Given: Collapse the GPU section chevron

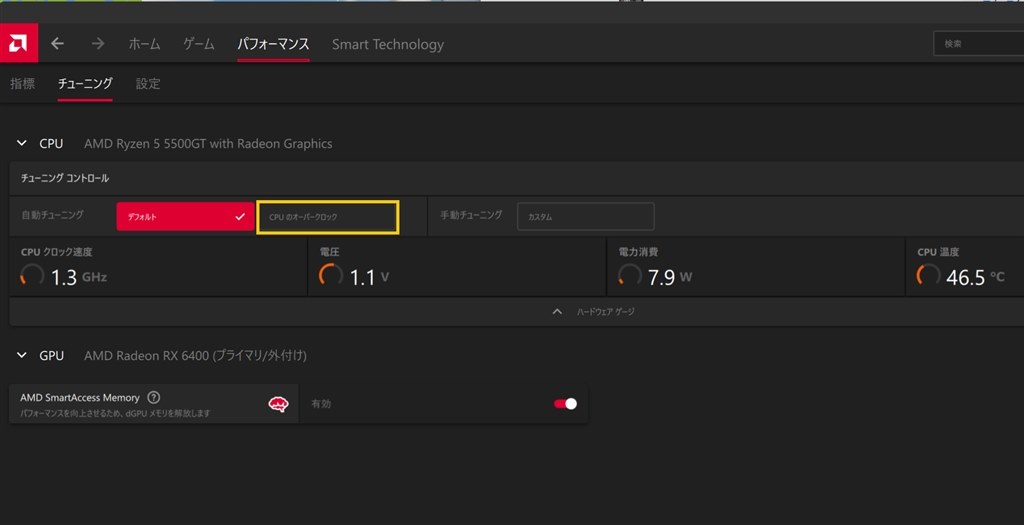Looking at the screenshot, I should pos(22,355).
